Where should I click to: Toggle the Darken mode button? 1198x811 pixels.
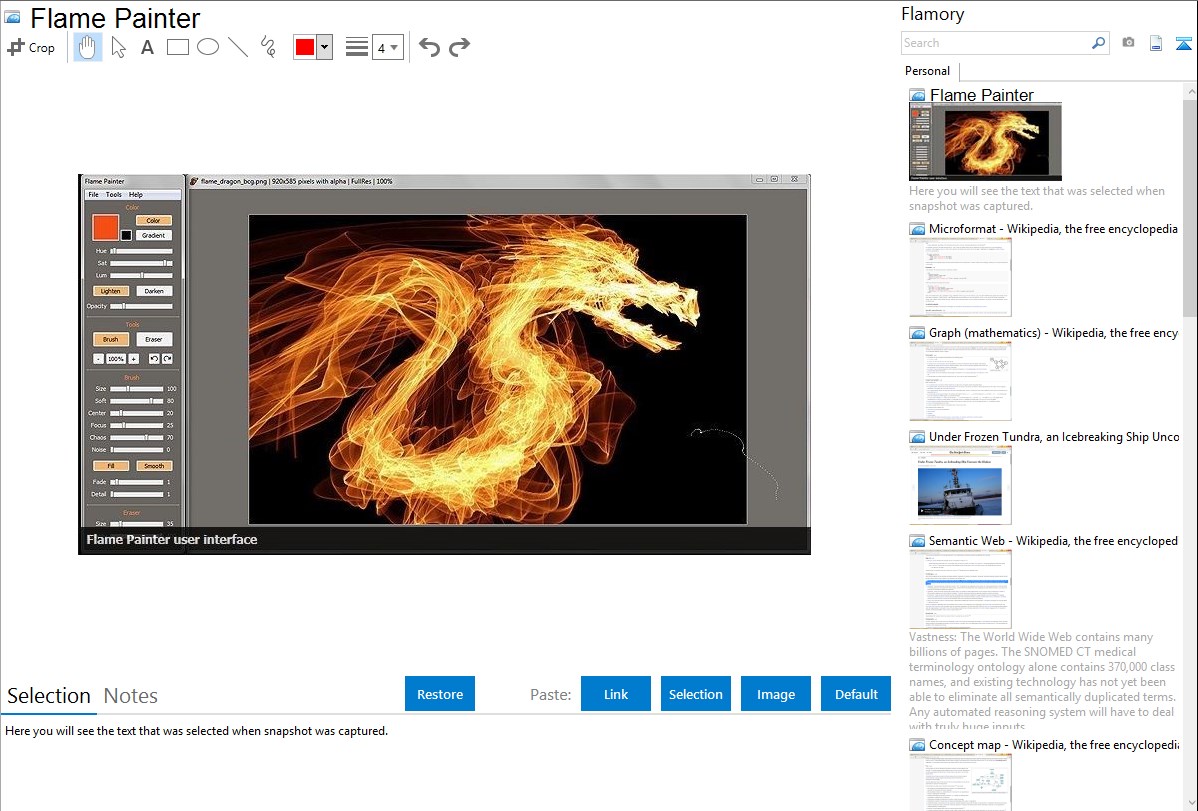(154, 291)
